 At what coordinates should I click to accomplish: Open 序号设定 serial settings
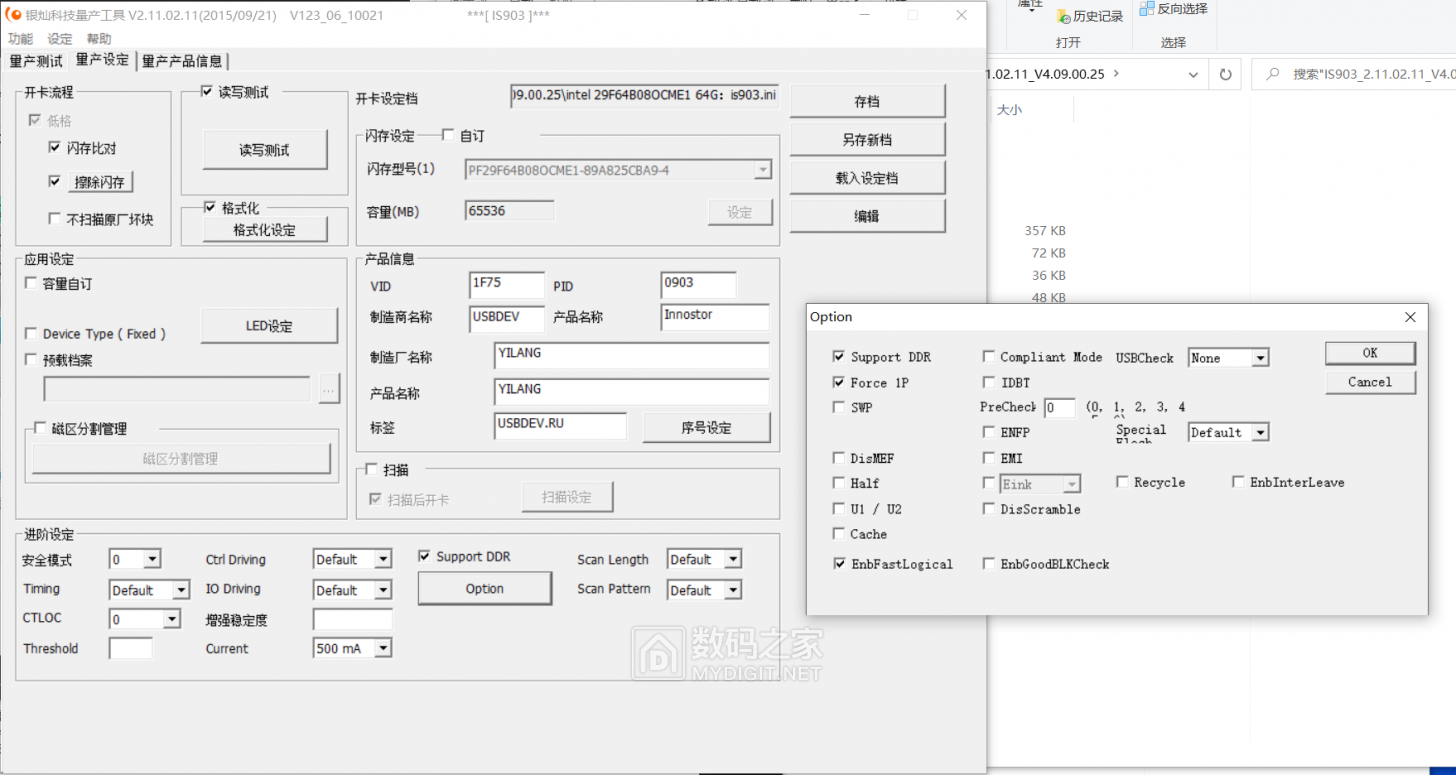point(706,427)
